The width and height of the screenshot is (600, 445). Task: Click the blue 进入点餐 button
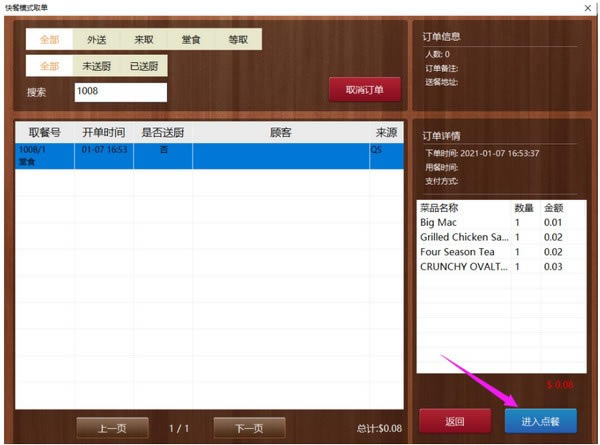[x=540, y=421]
